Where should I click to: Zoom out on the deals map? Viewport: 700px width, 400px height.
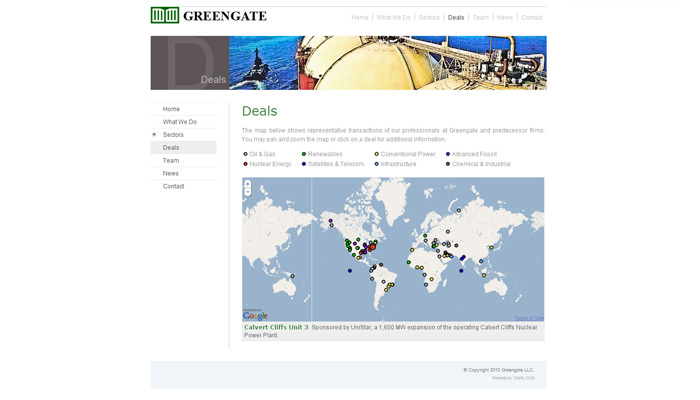click(x=248, y=192)
